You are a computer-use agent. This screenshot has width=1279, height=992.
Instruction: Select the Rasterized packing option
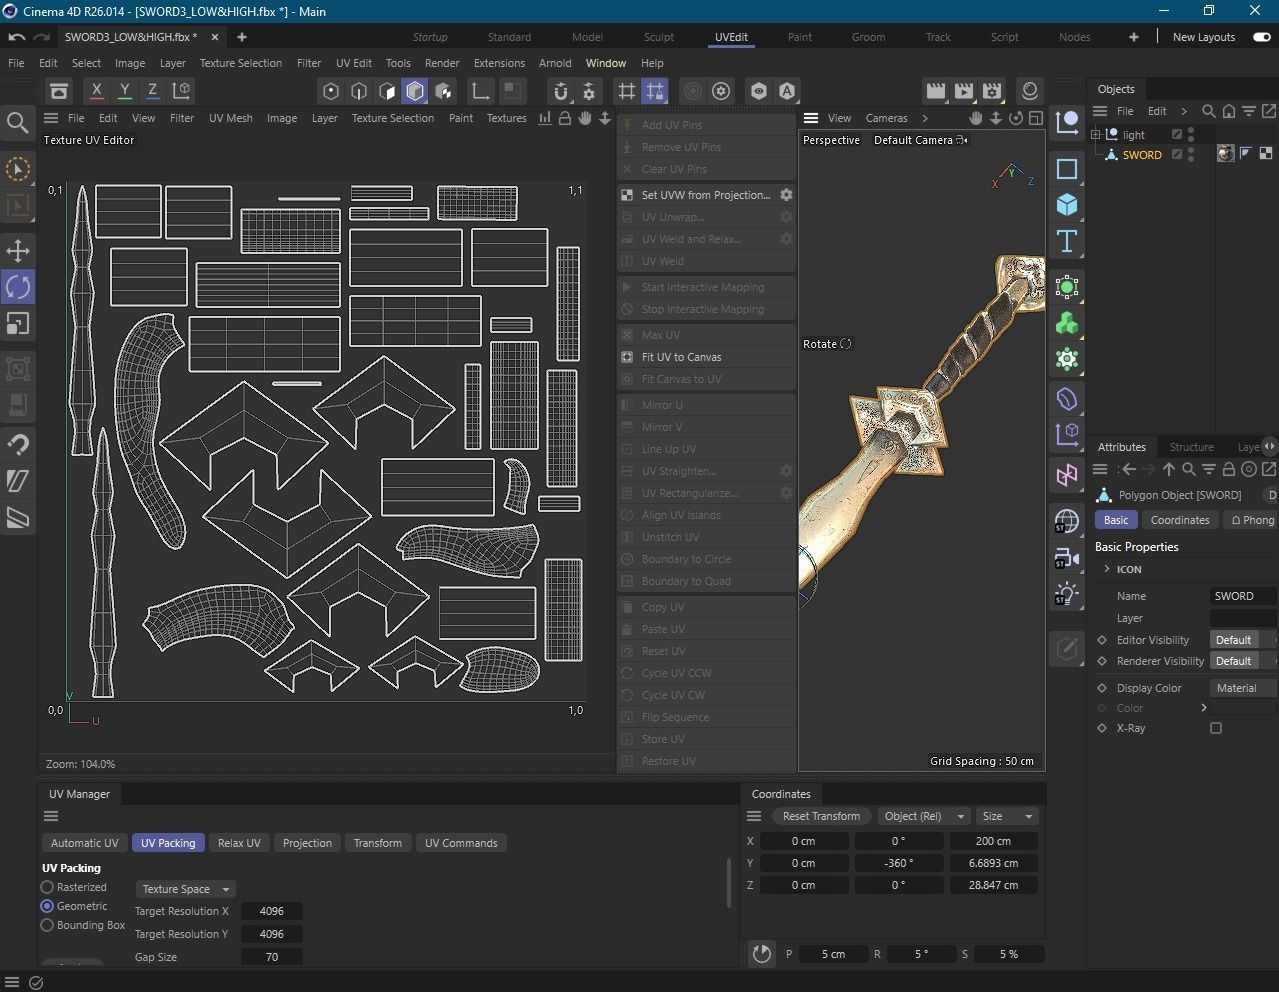point(47,887)
